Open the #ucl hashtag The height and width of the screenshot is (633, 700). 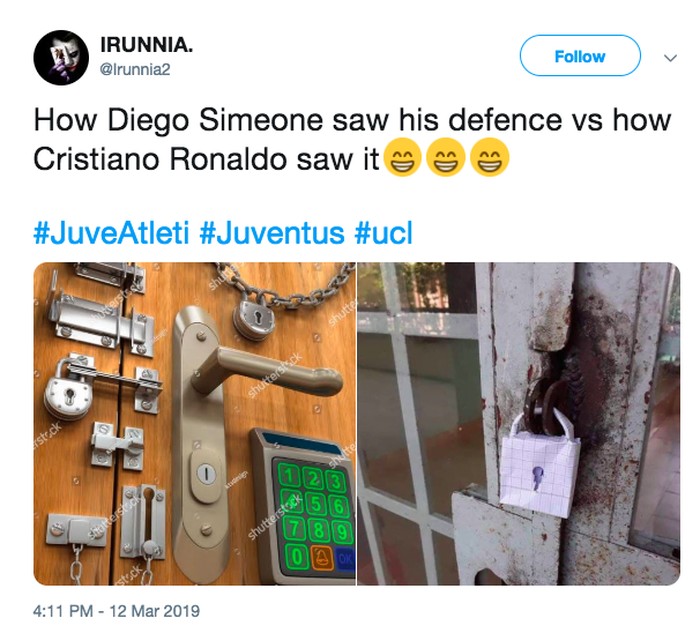pyautogui.click(x=384, y=233)
